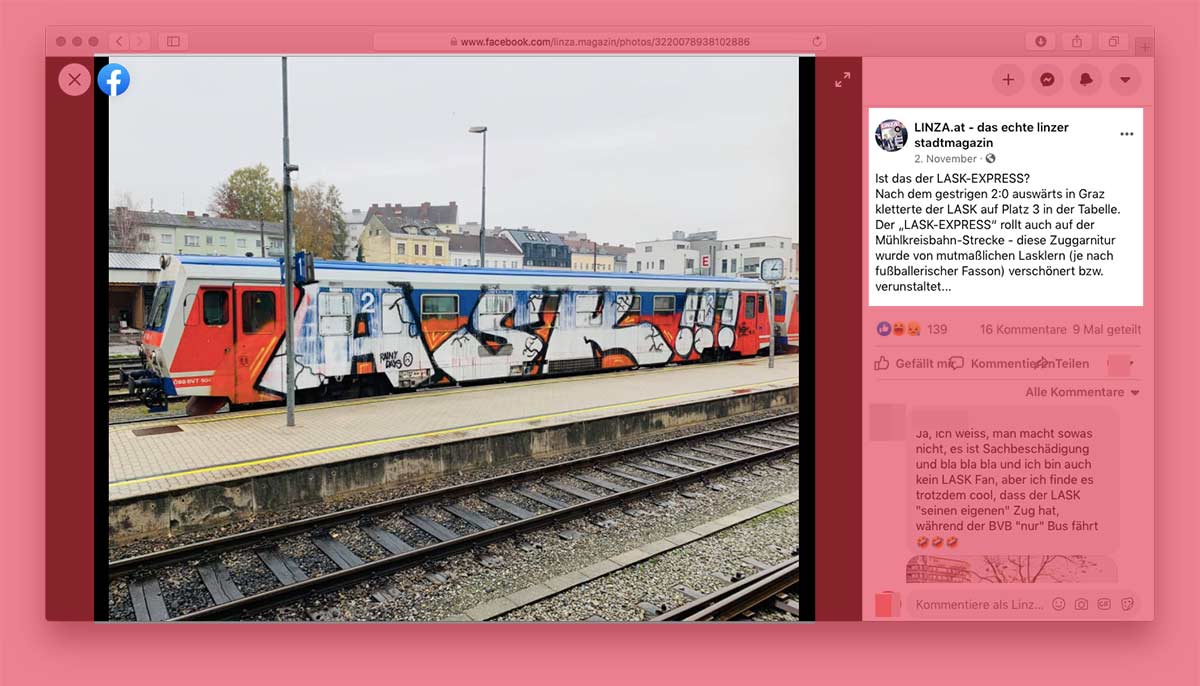The image size is (1200, 686).
Task: Open the sticker picker icon
Action: (x=1127, y=604)
